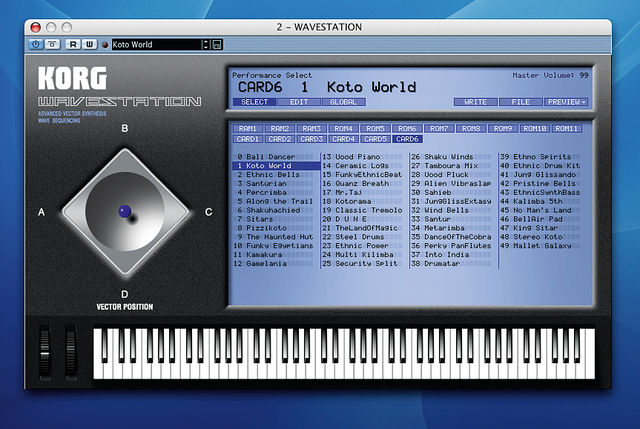Click the FILE button
Image resolution: width=640 pixels, height=429 pixels.
tap(520, 102)
